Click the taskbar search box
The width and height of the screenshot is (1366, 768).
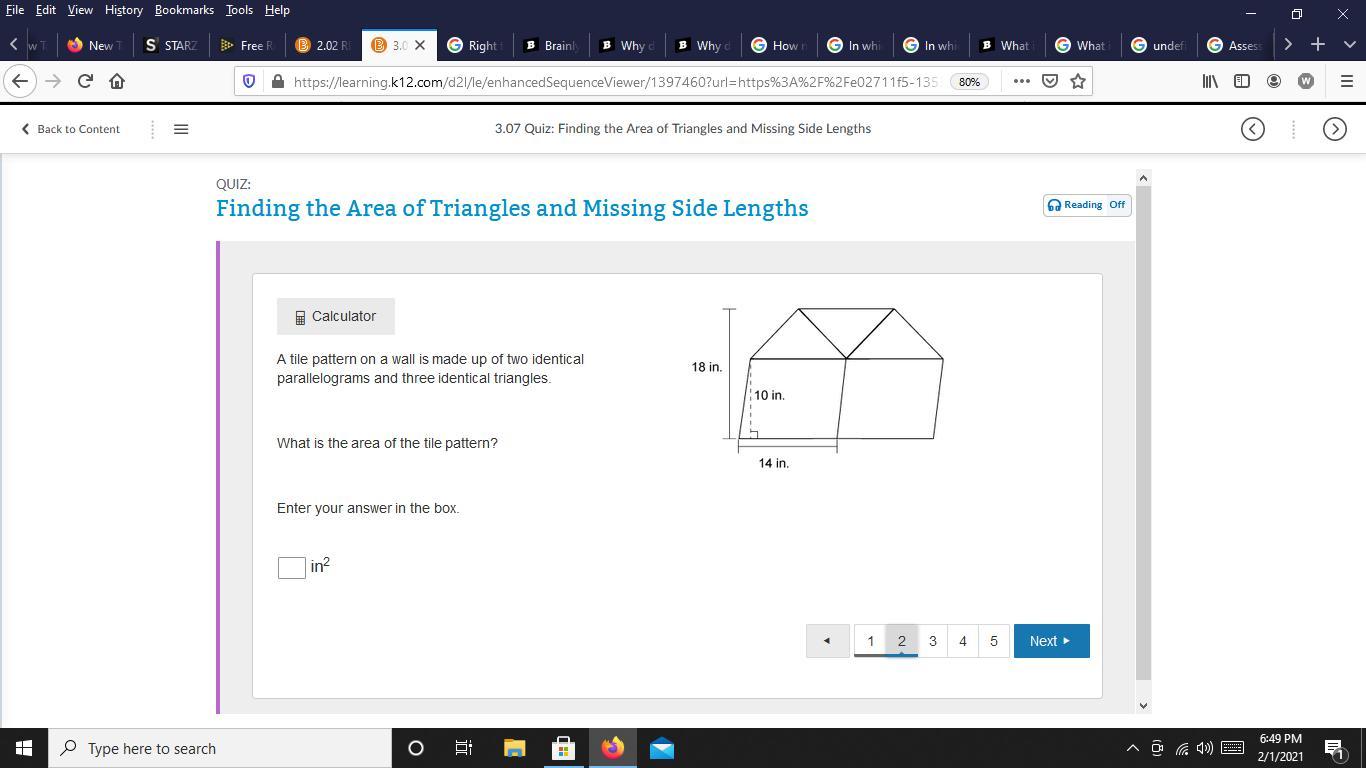coord(220,748)
